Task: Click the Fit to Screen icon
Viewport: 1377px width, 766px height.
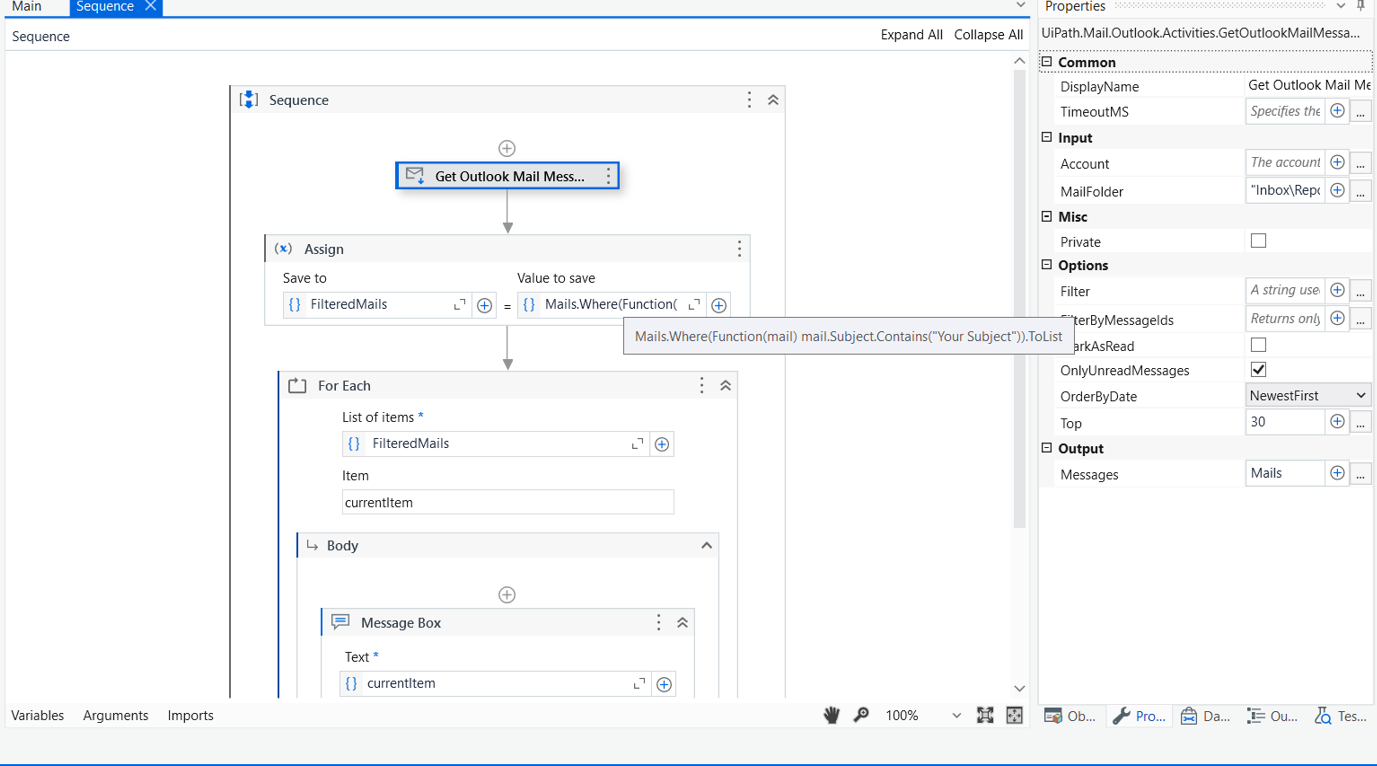Action: coord(985,715)
